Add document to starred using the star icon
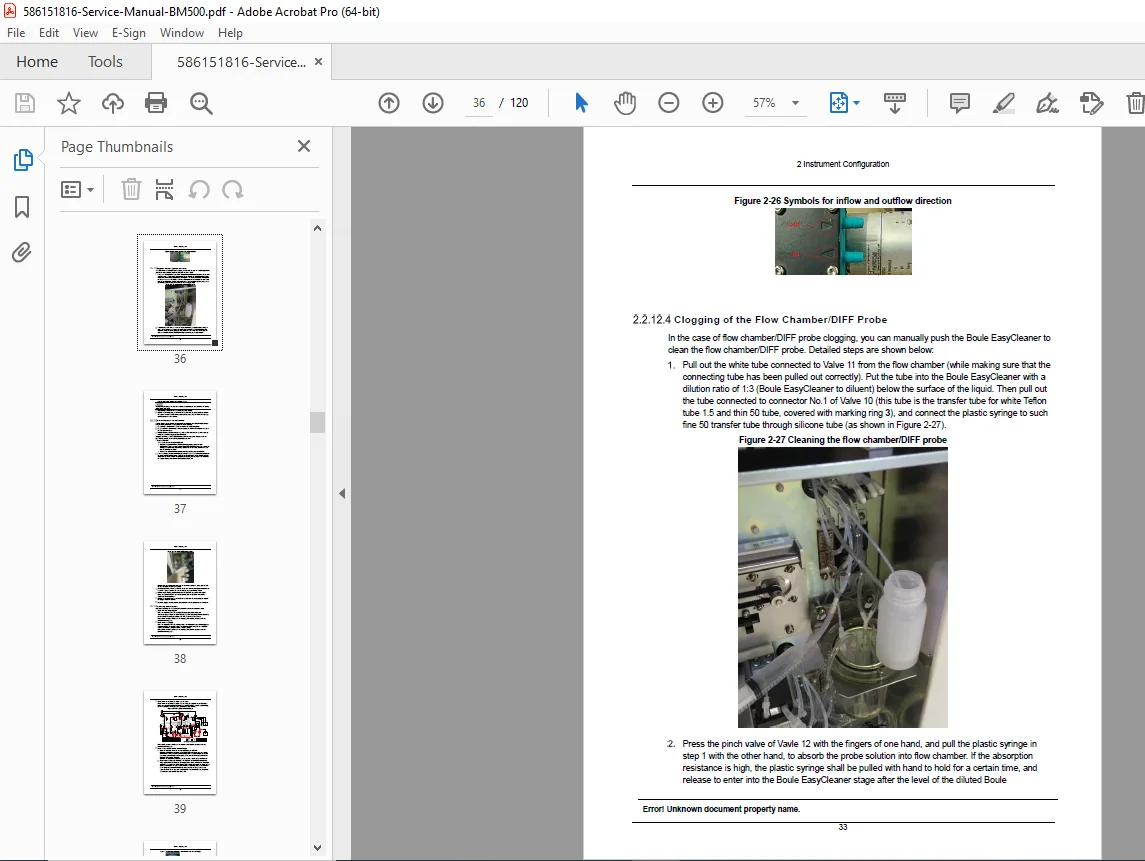 pyautogui.click(x=69, y=103)
